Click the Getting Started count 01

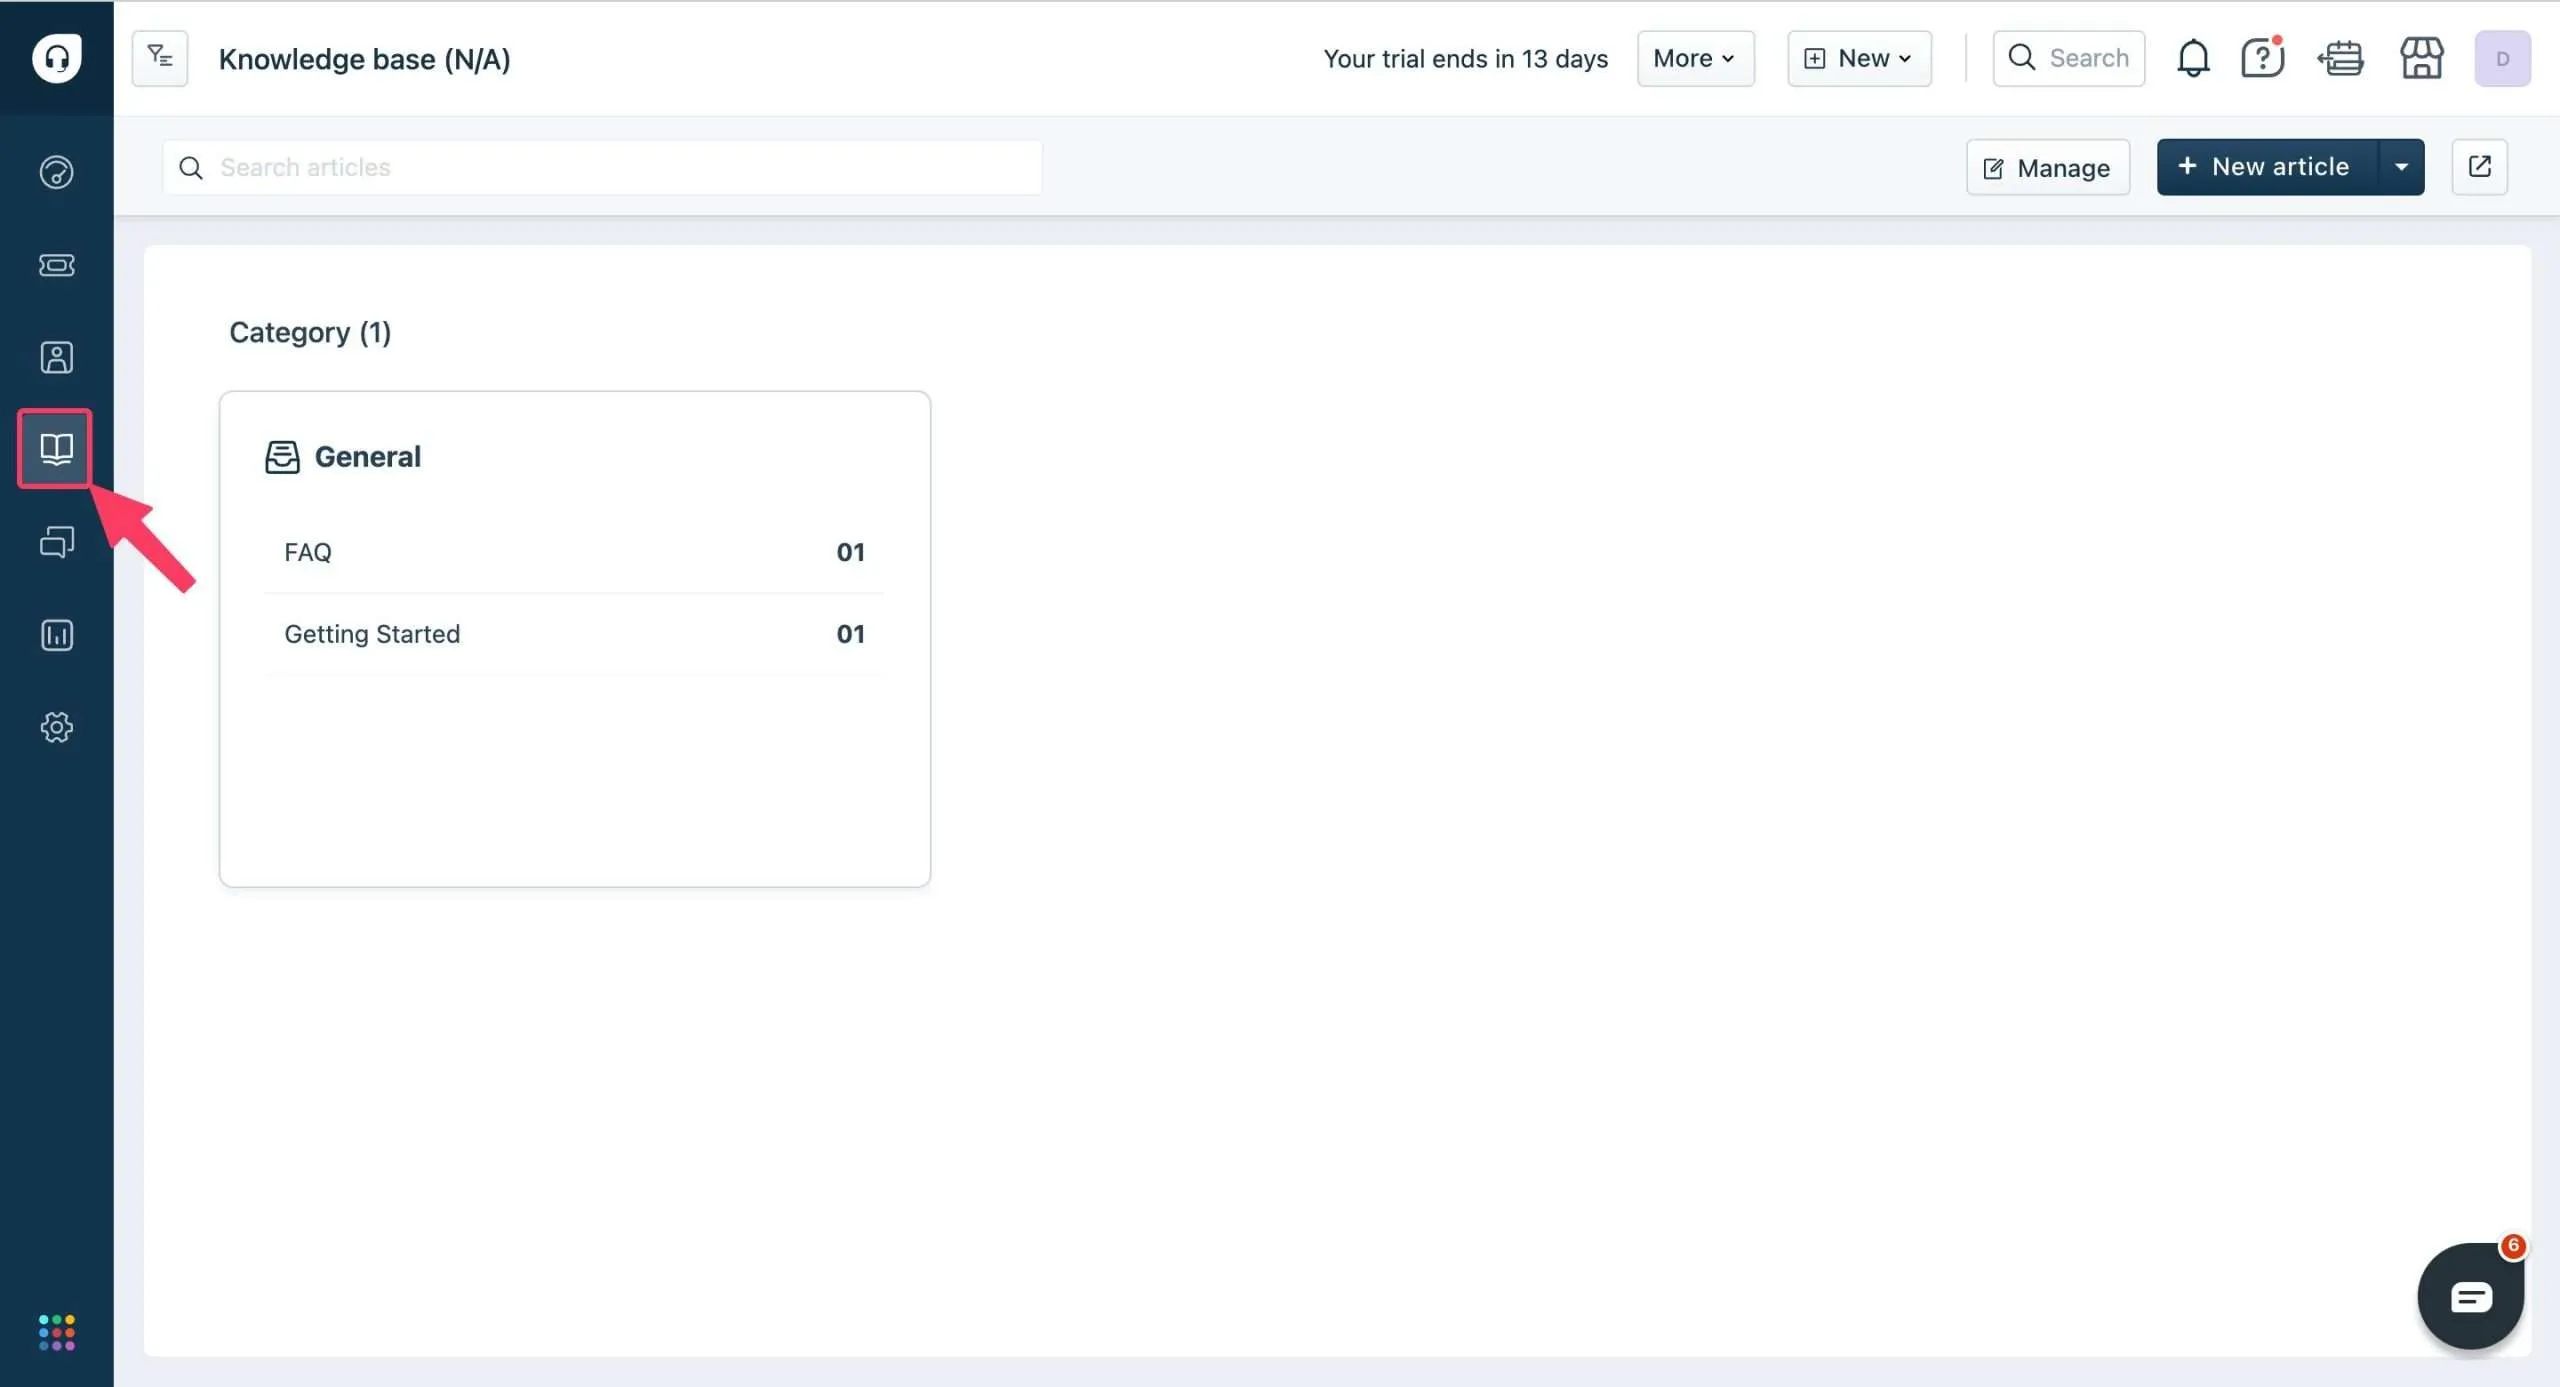click(850, 634)
